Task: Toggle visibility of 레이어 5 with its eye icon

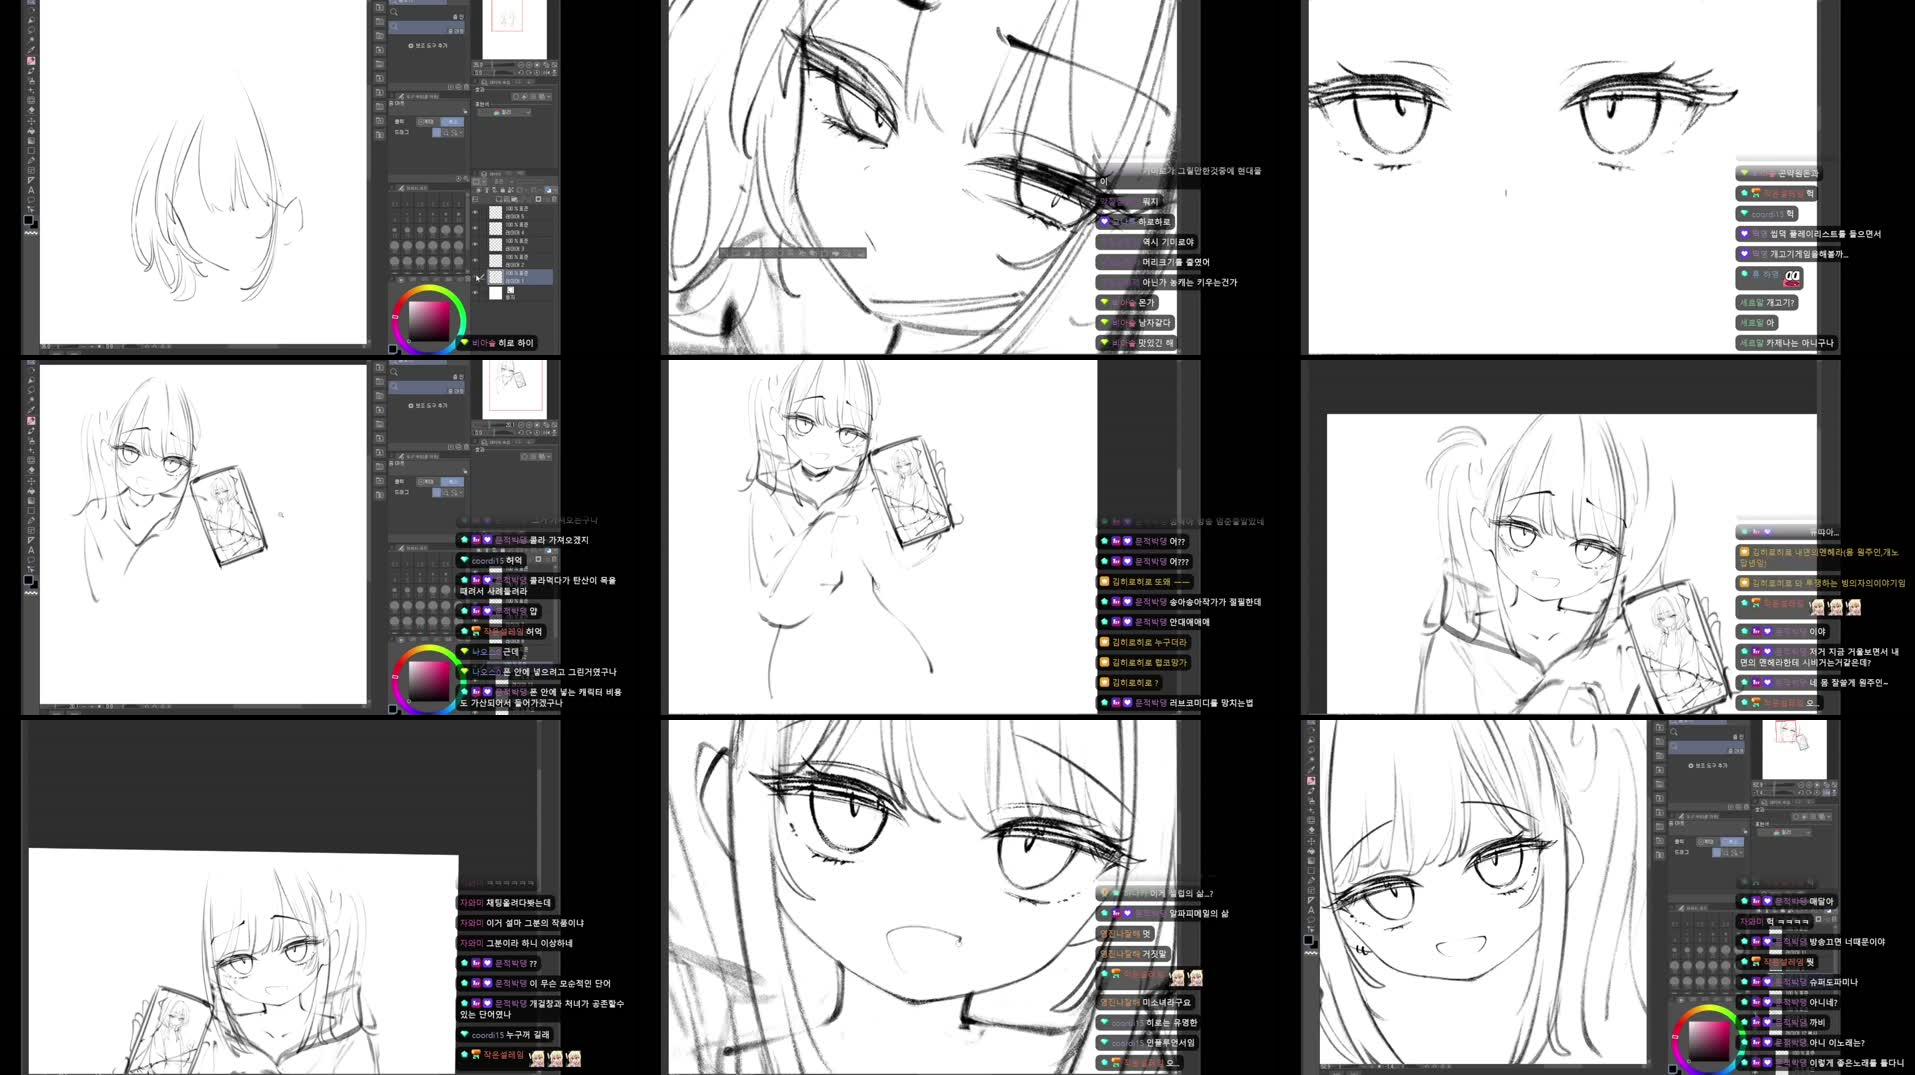Action: click(474, 212)
